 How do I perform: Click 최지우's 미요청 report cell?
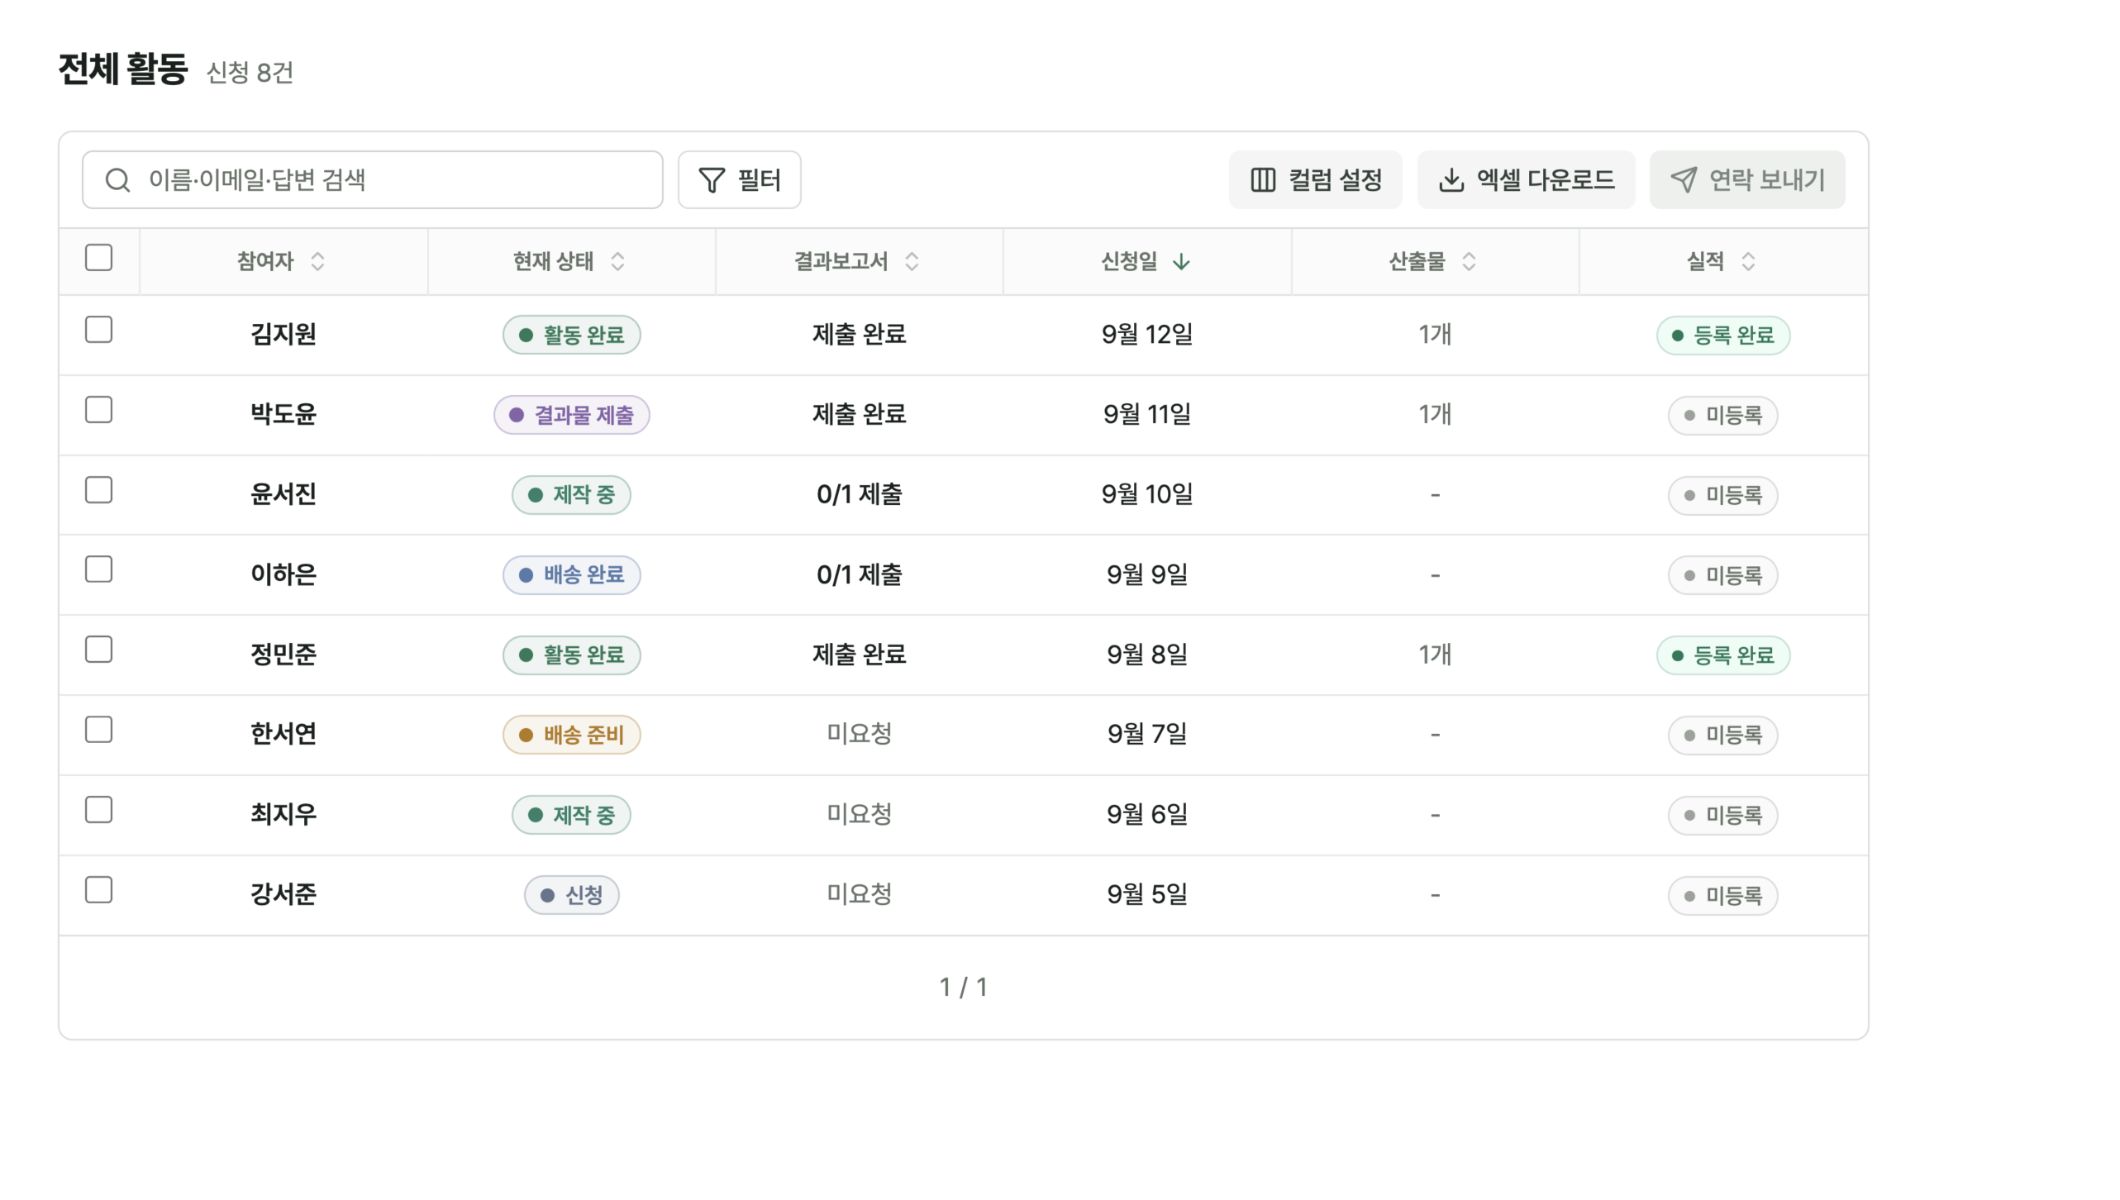(x=859, y=814)
